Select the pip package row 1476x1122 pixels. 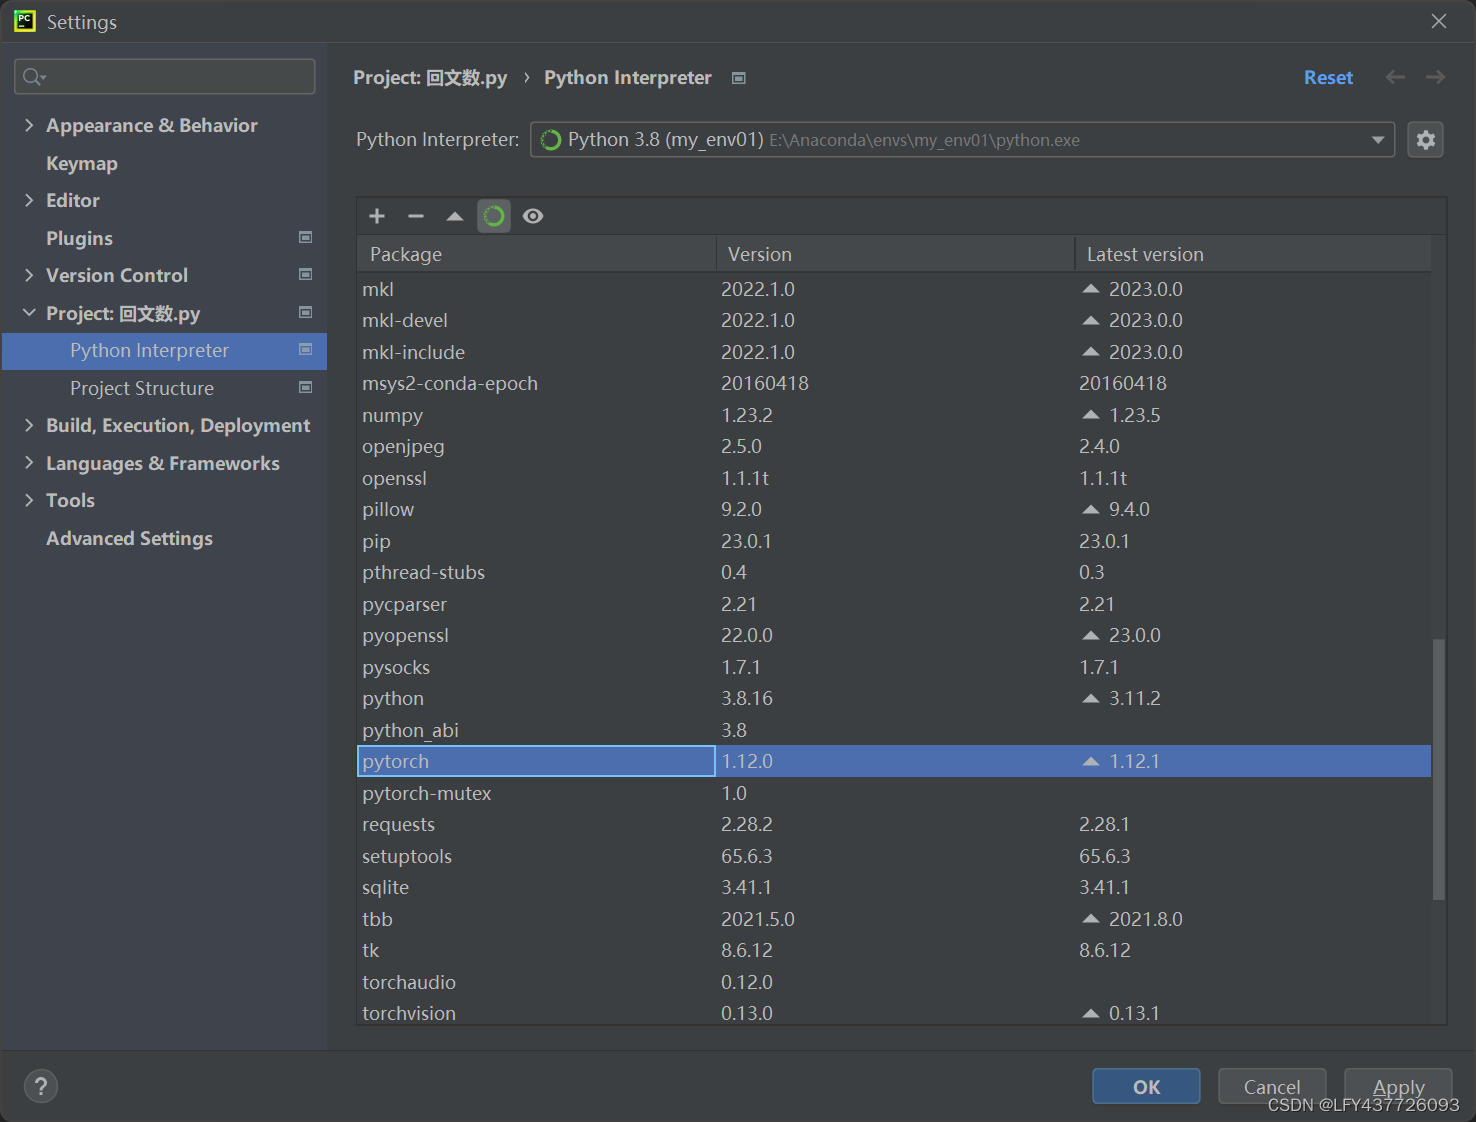coord(894,541)
